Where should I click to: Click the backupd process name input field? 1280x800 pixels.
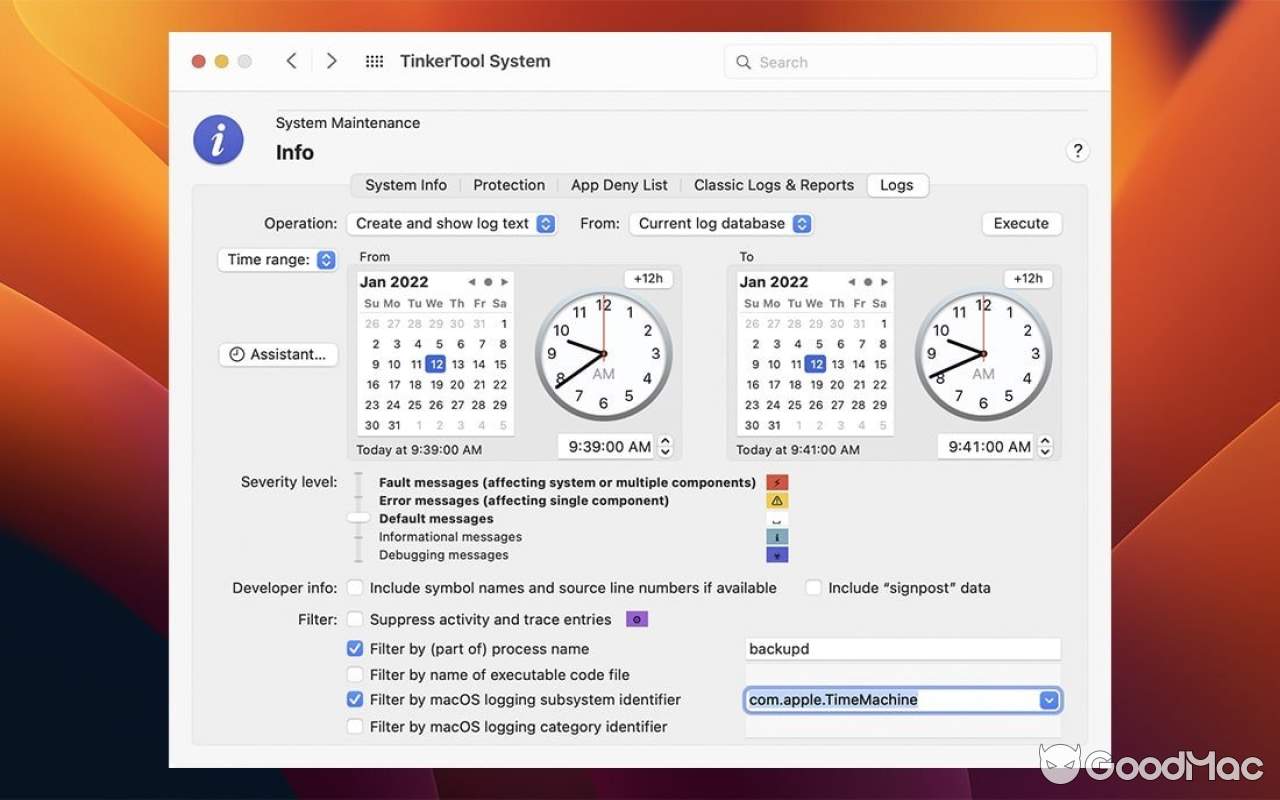tap(900, 648)
